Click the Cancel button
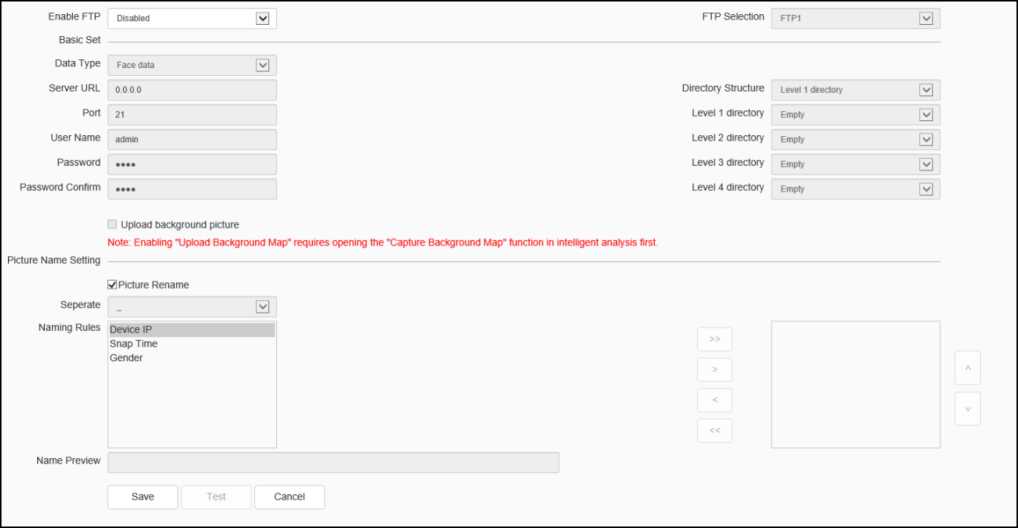Screen dimensions: 1018x528 [x=289, y=497]
